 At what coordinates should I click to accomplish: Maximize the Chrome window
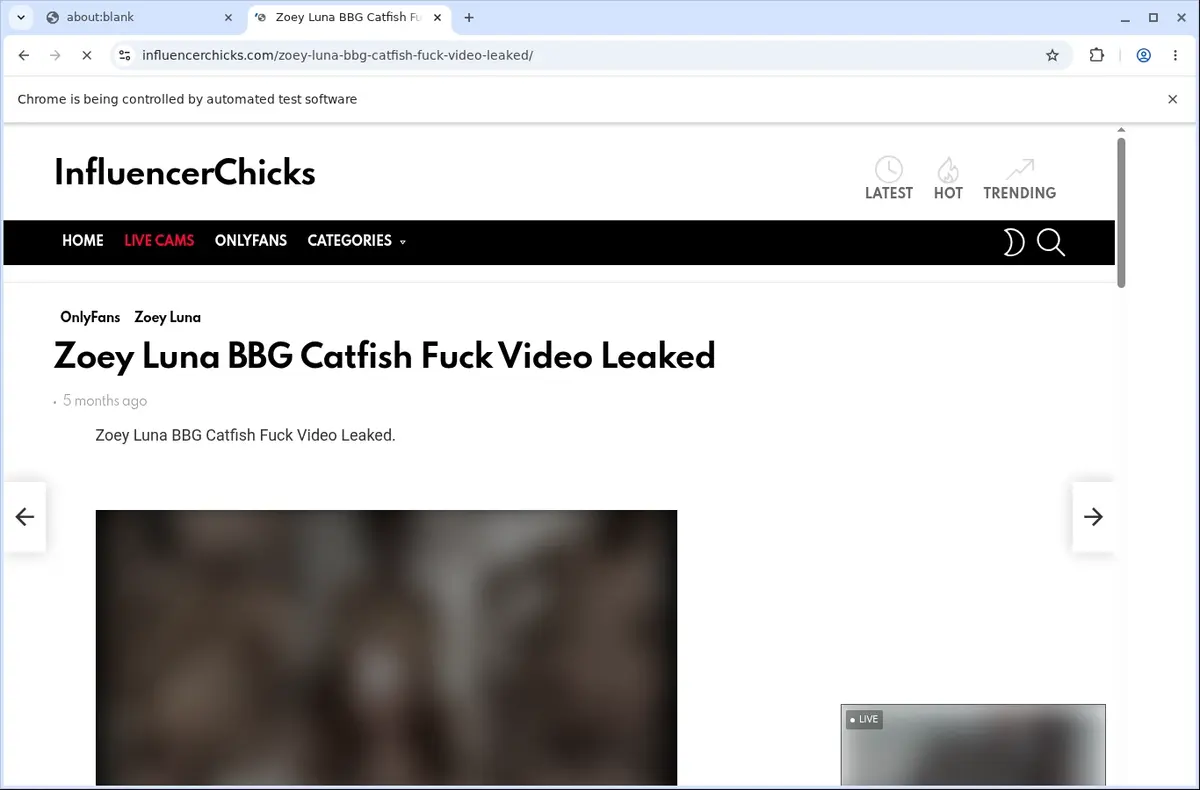1153,17
